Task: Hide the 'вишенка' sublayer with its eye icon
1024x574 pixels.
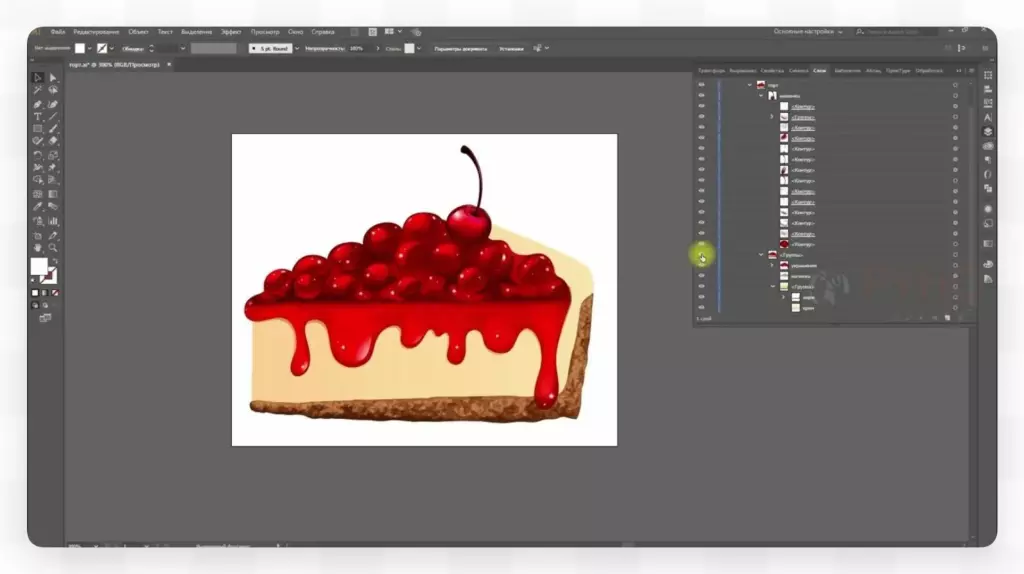Action: coord(701,95)
